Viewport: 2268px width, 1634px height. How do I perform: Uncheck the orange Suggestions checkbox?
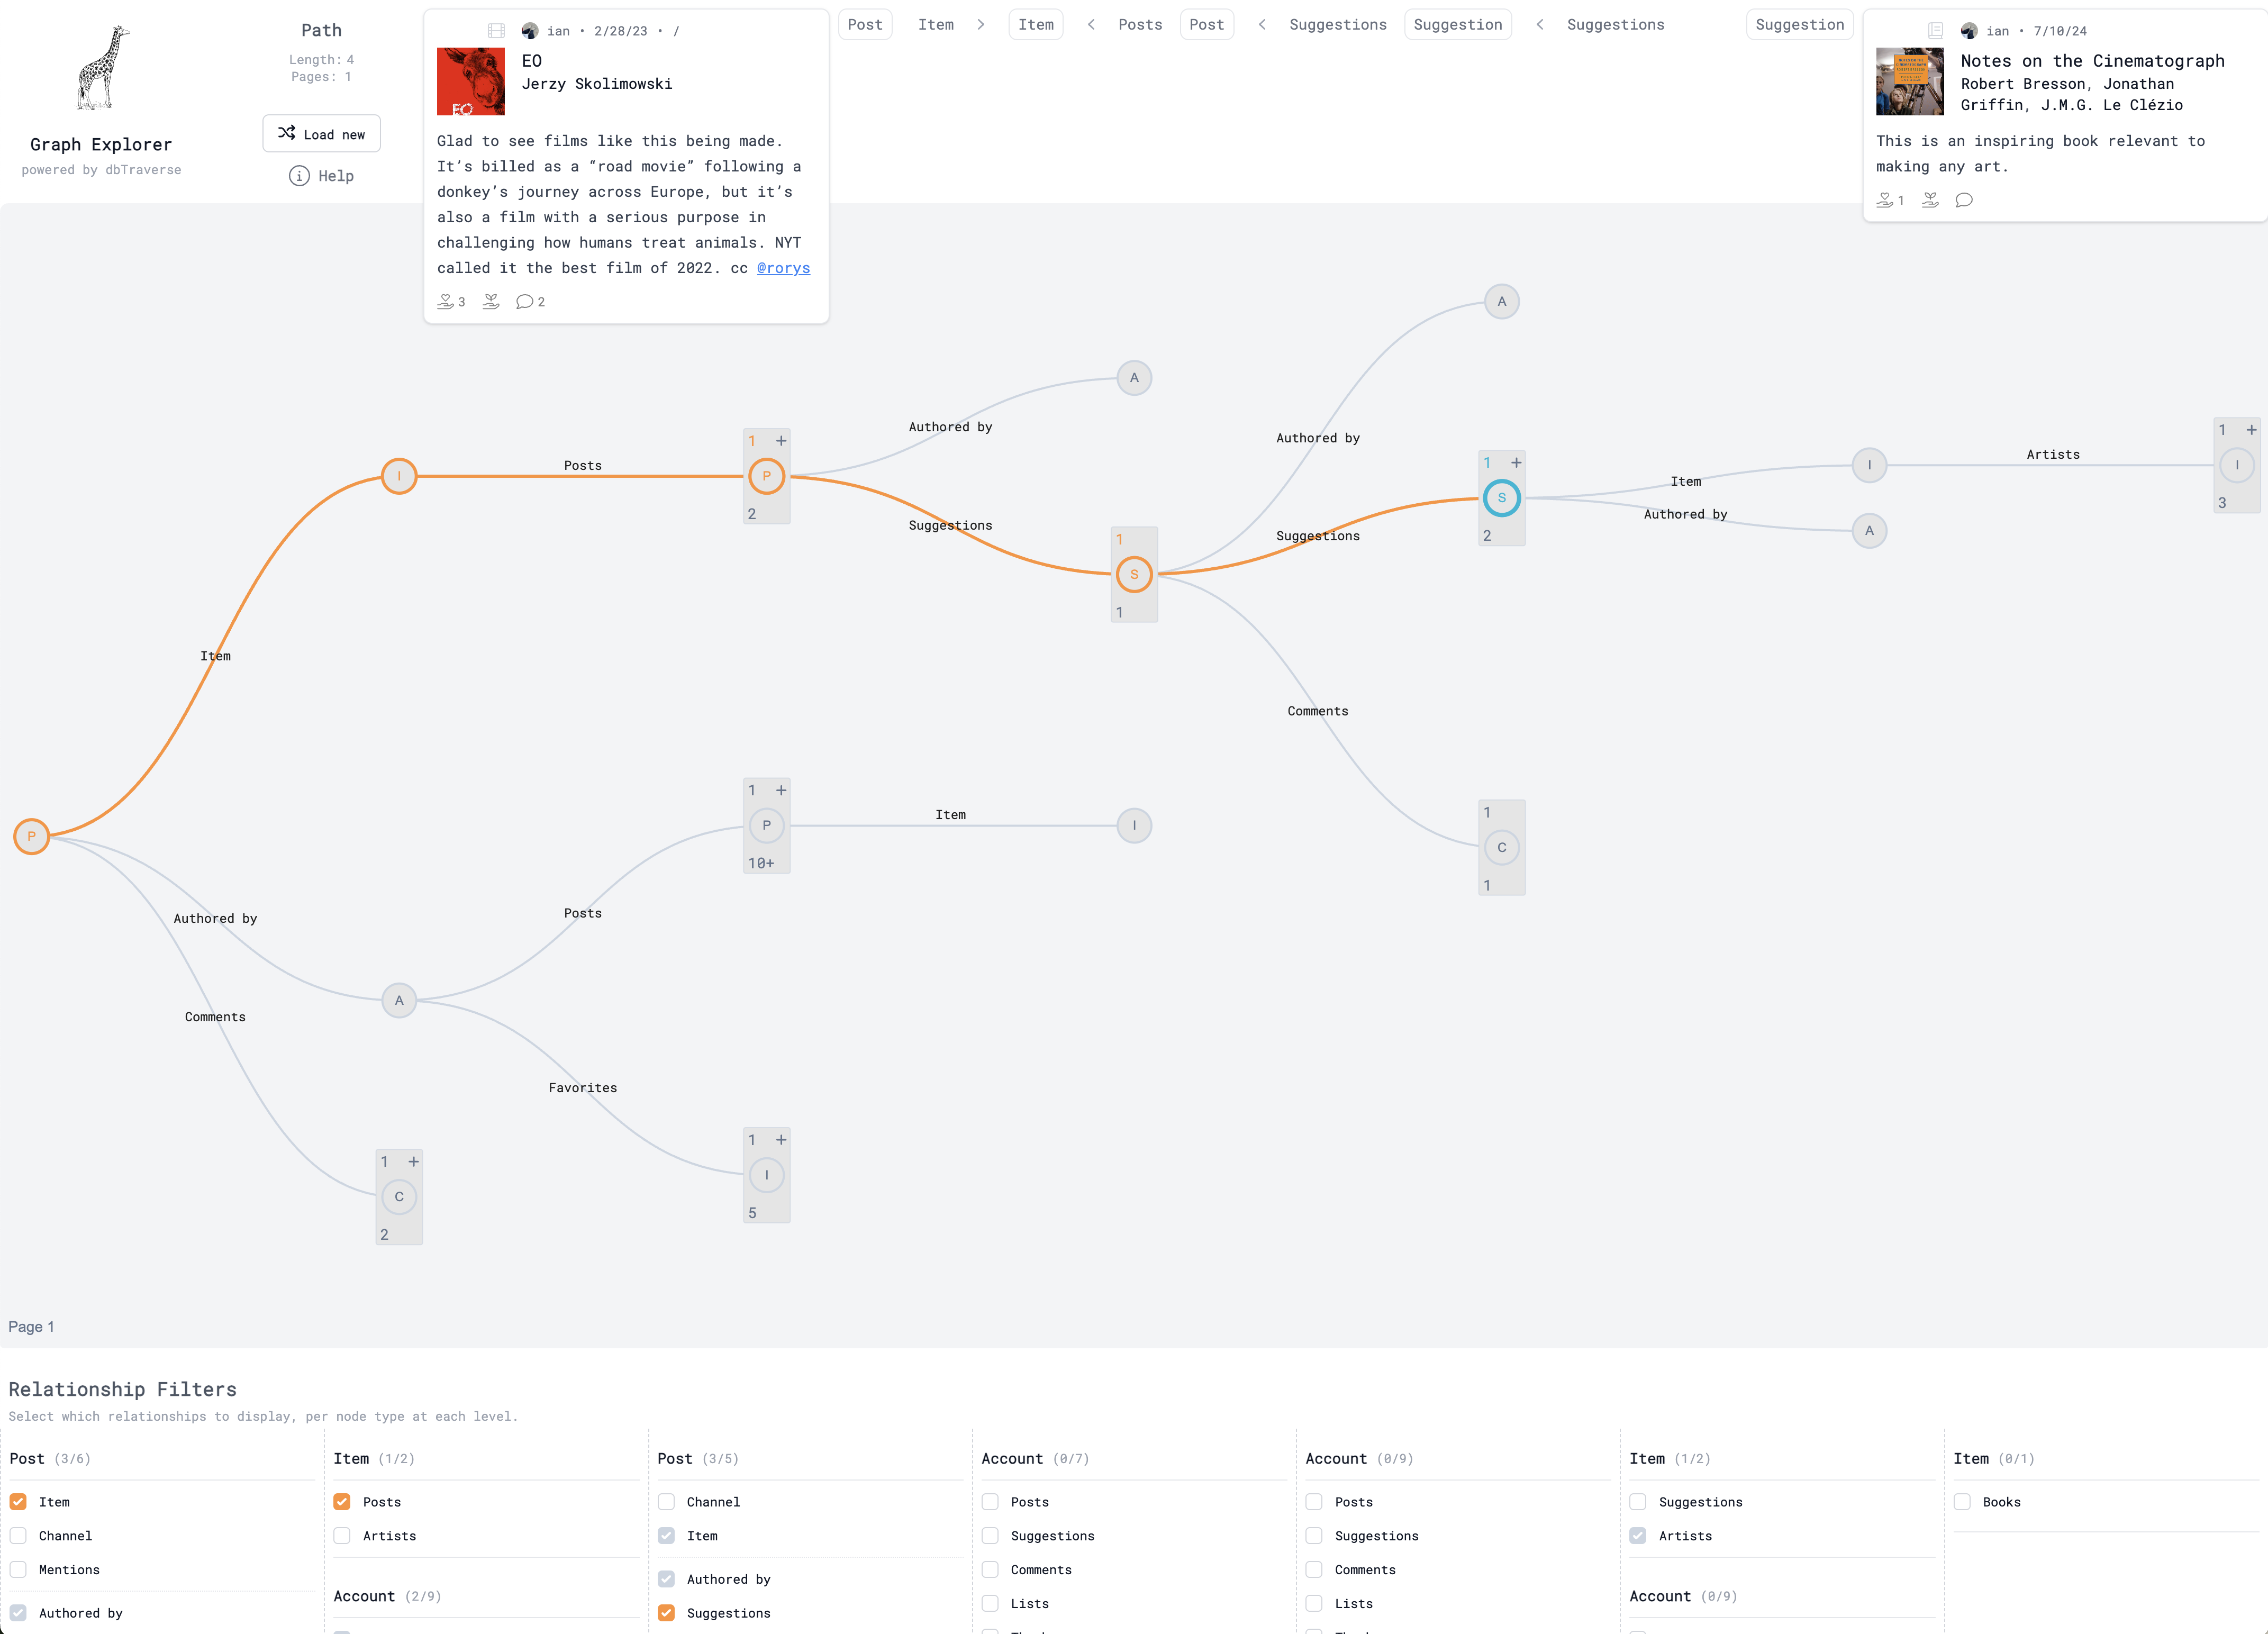tap(667, 1613)
